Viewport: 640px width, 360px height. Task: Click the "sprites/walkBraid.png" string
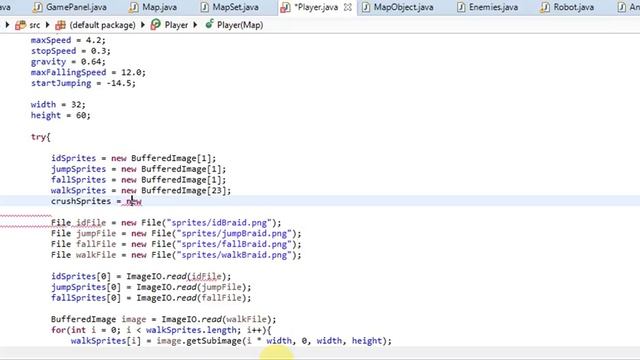pos(234,255)
